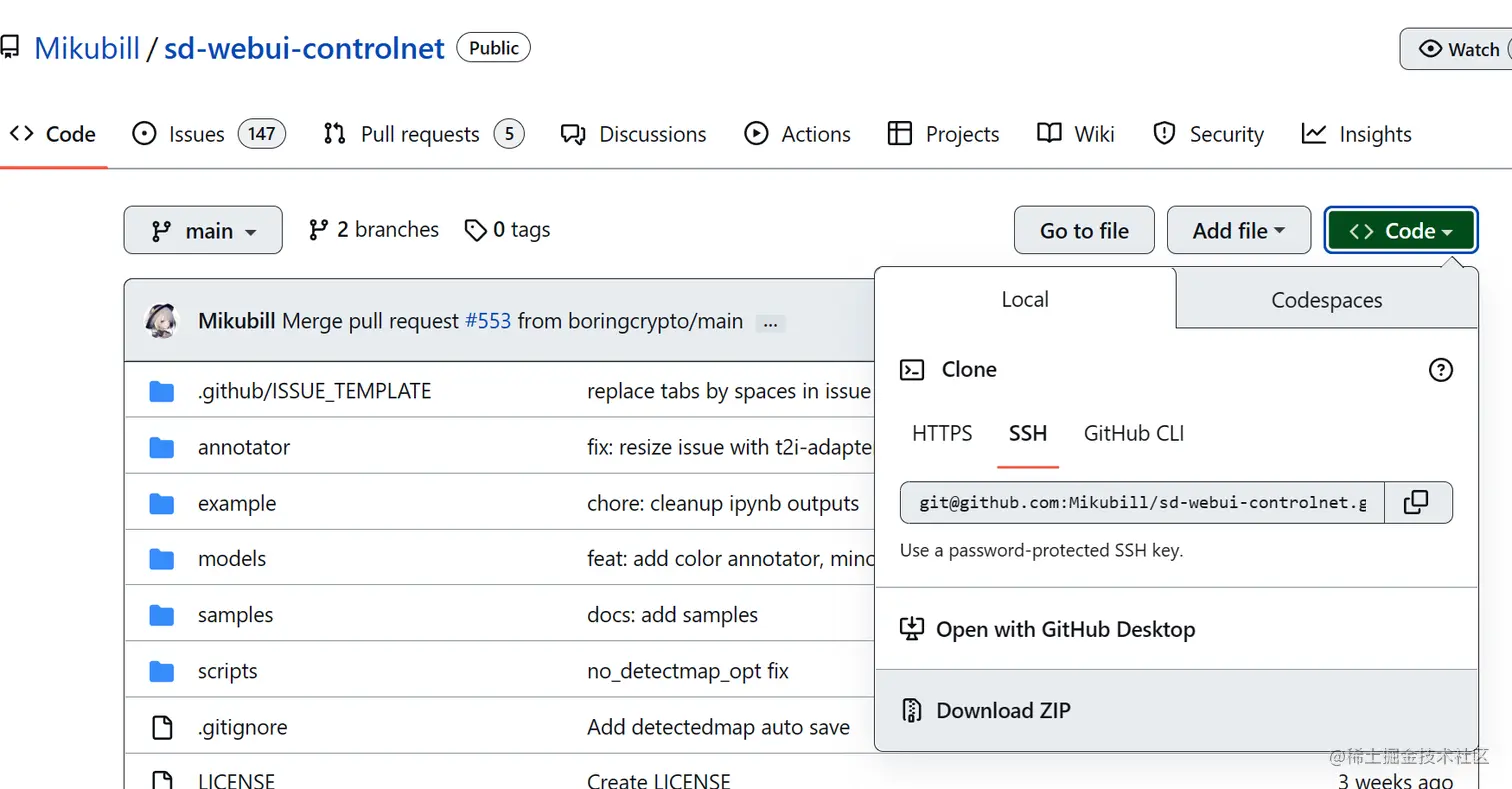
Task: Switch to the Codespaces tab
Action: coord(1326,300)
